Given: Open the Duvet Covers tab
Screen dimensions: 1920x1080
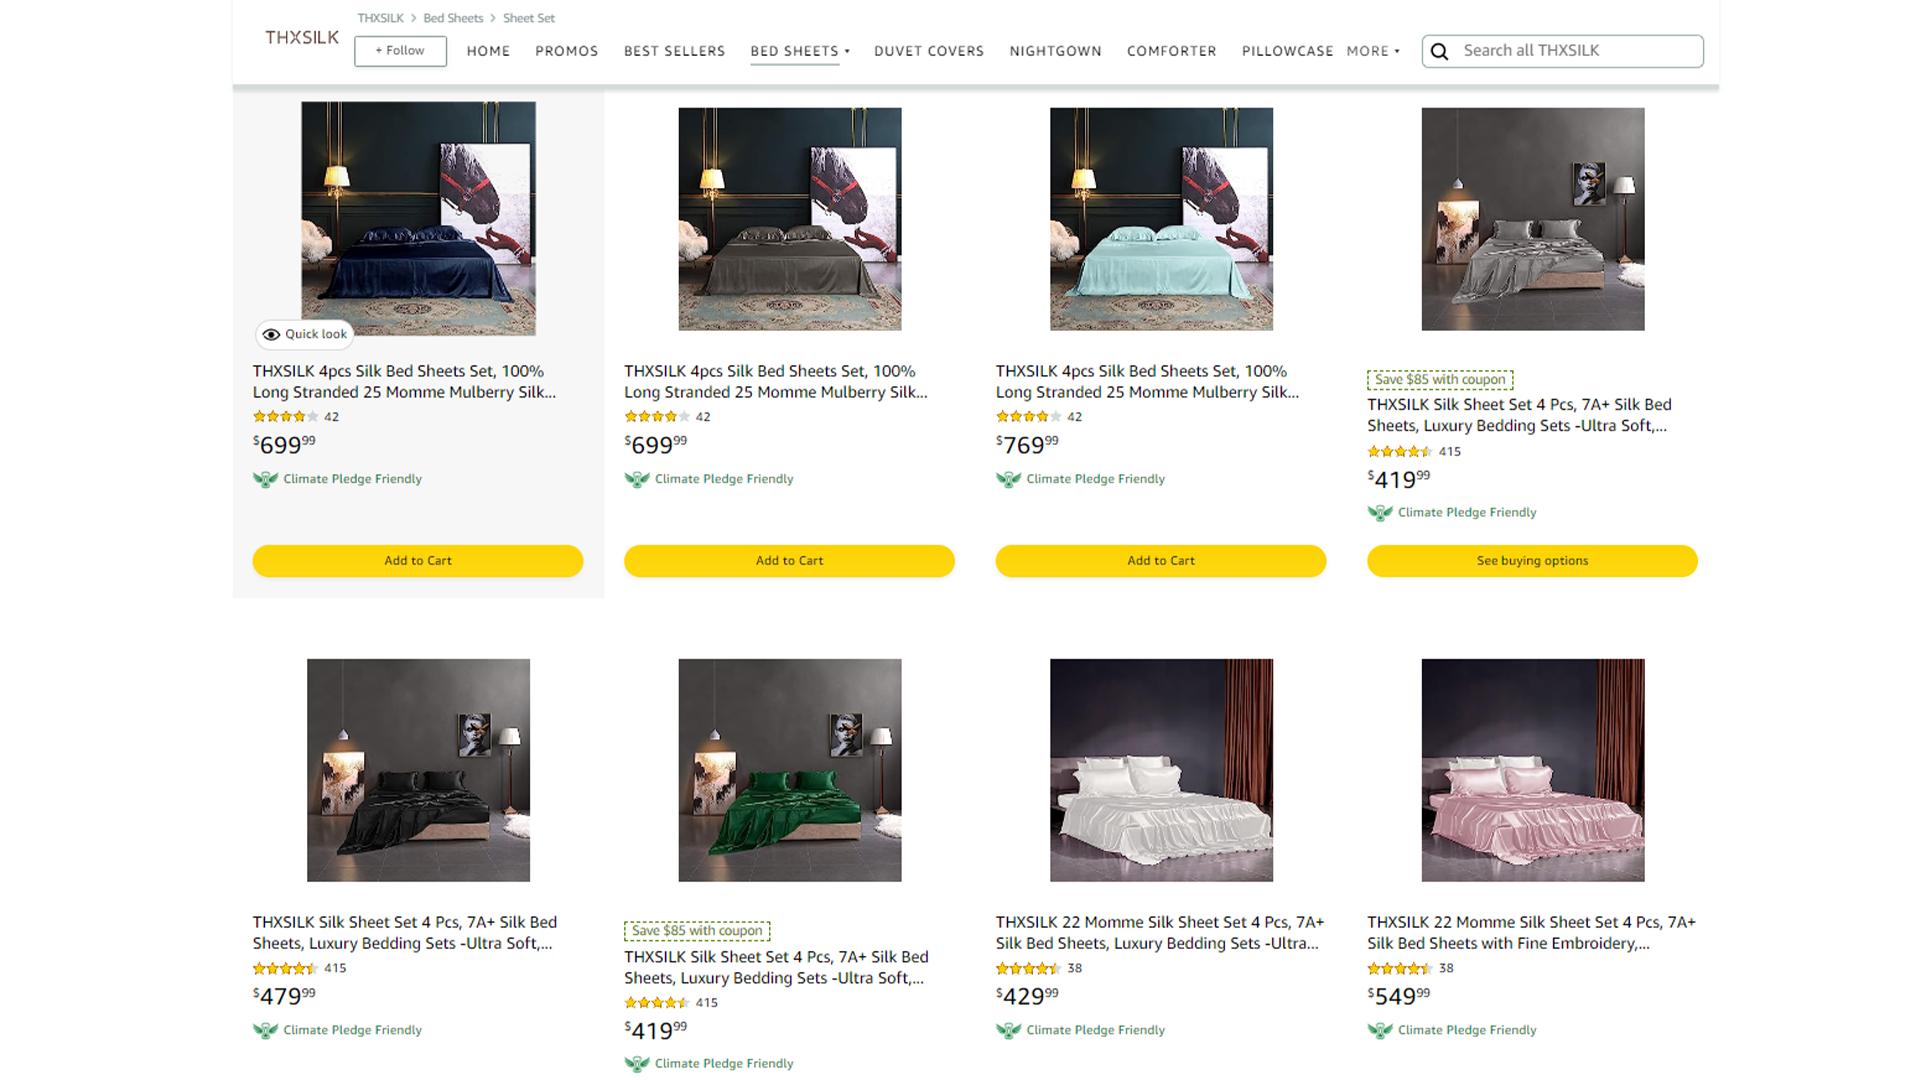Looking at the screenshot, I should click(929, 51).
